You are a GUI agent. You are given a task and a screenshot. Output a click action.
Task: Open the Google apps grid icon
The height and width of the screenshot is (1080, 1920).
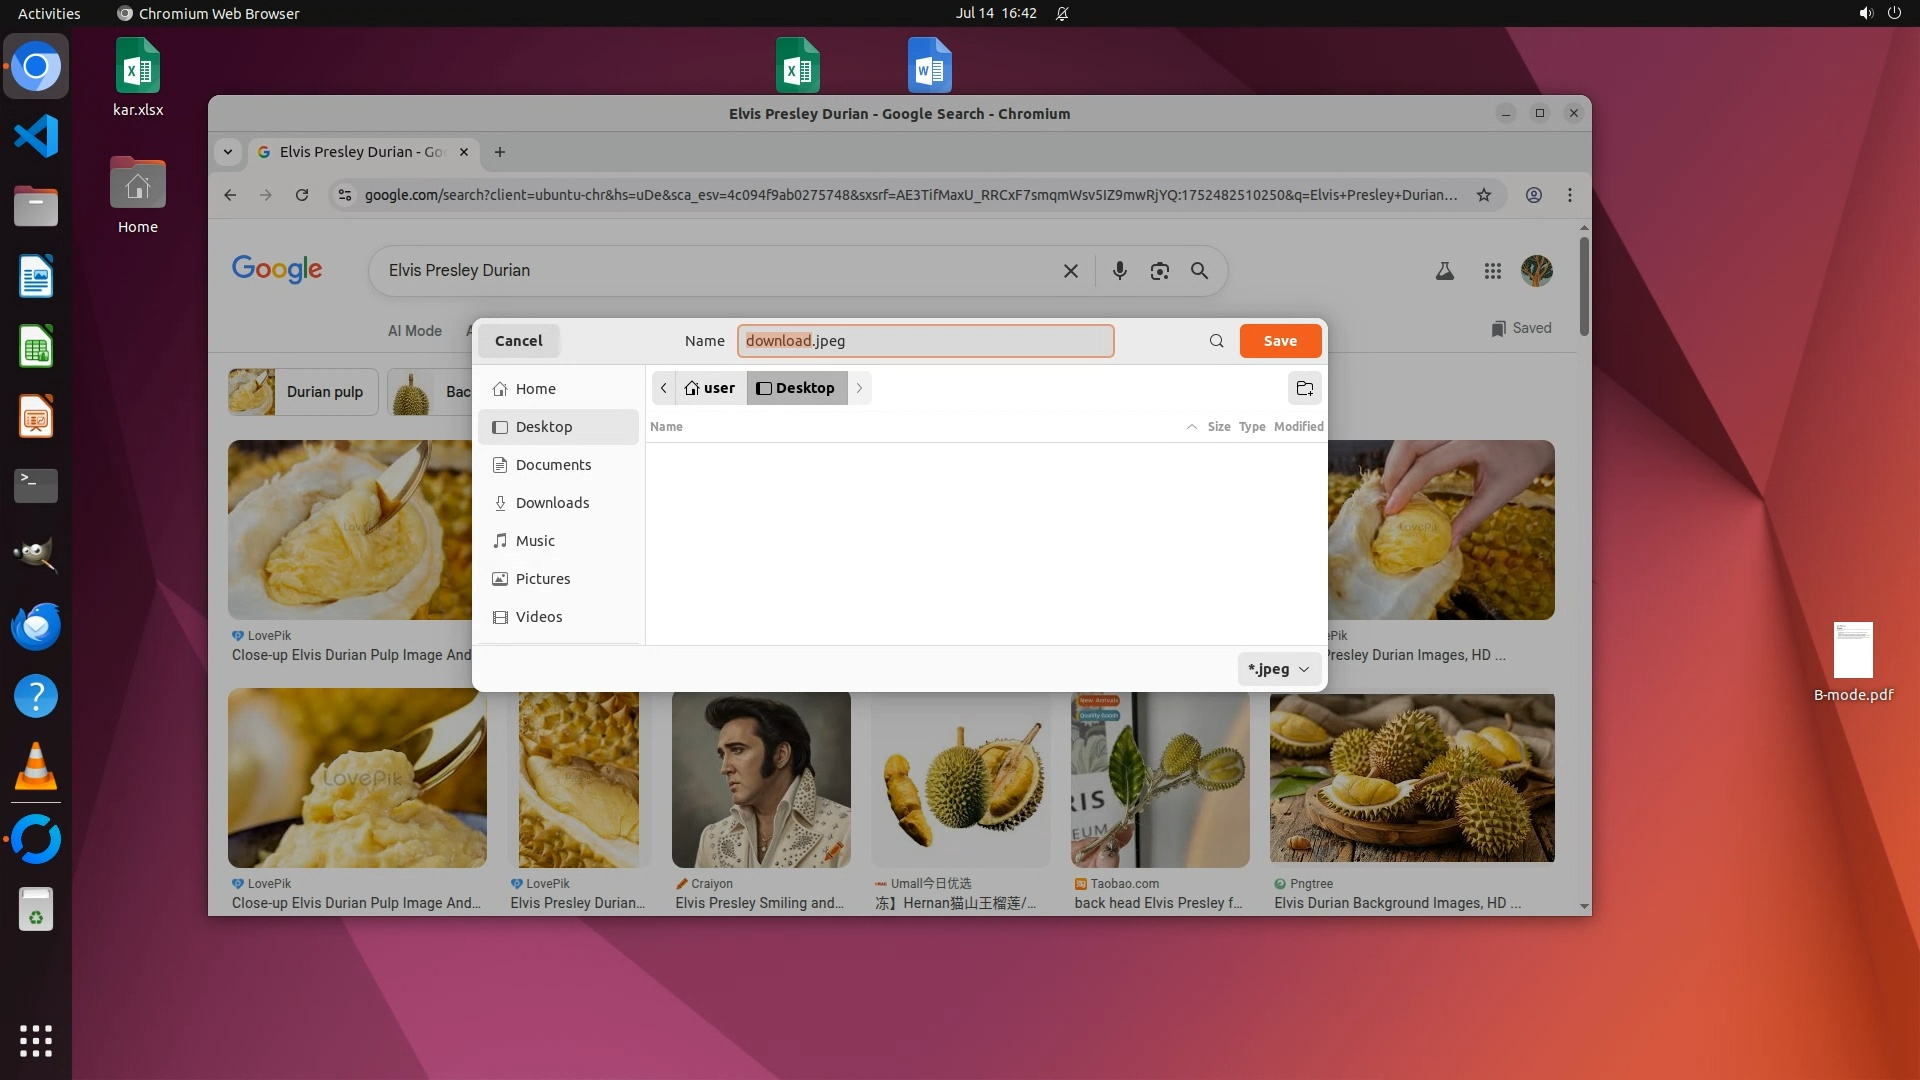click(x=1492, y=271)
